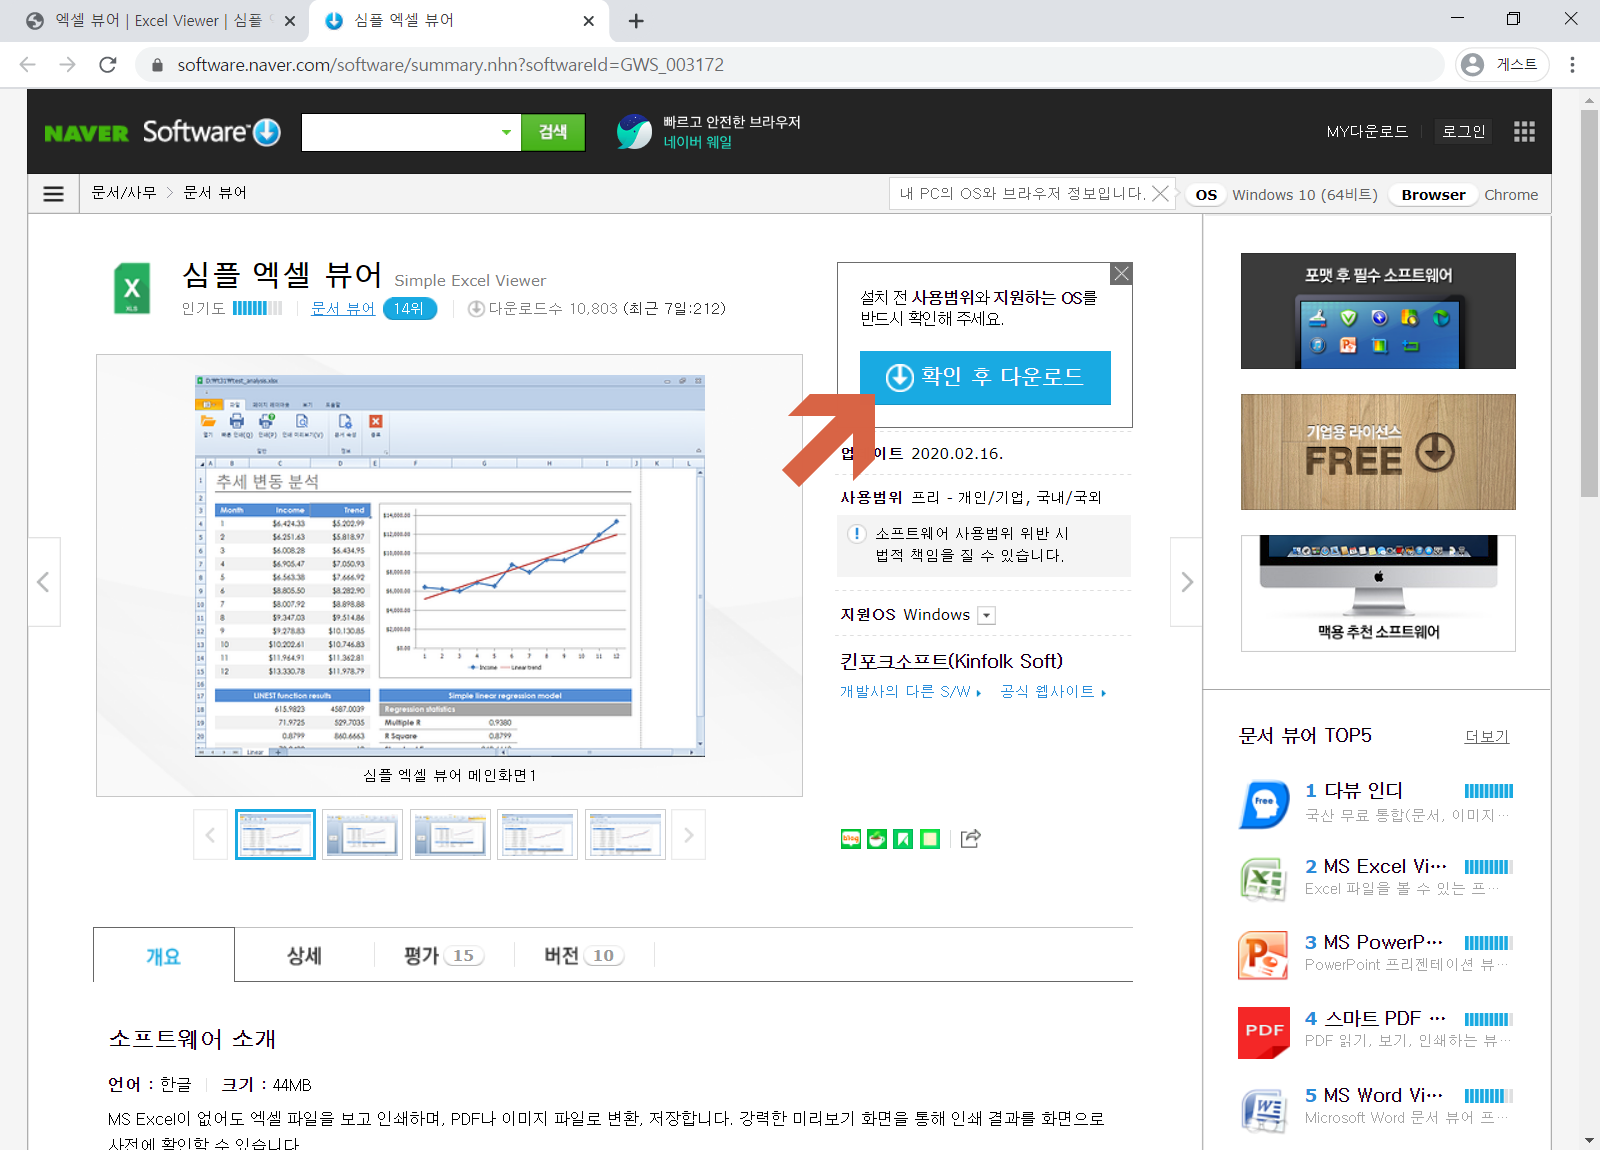Screen dimensions: 1600x1150
Task: Open 개발사의 다른 S/W link
Action: point(910,692)
